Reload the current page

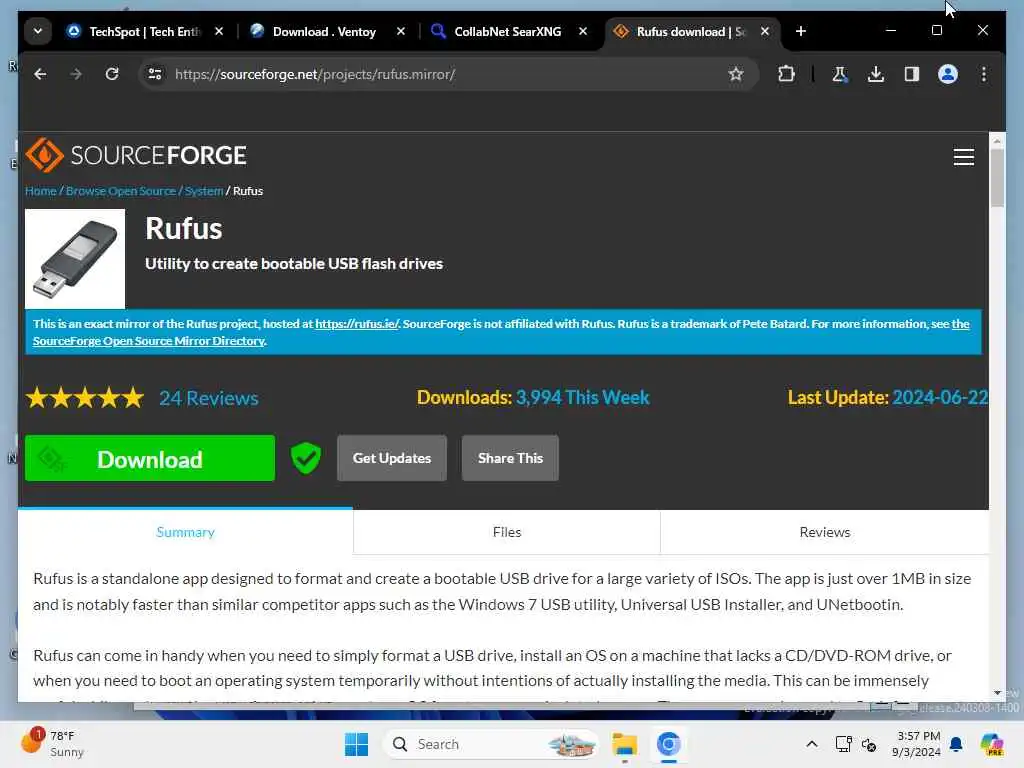112,74
